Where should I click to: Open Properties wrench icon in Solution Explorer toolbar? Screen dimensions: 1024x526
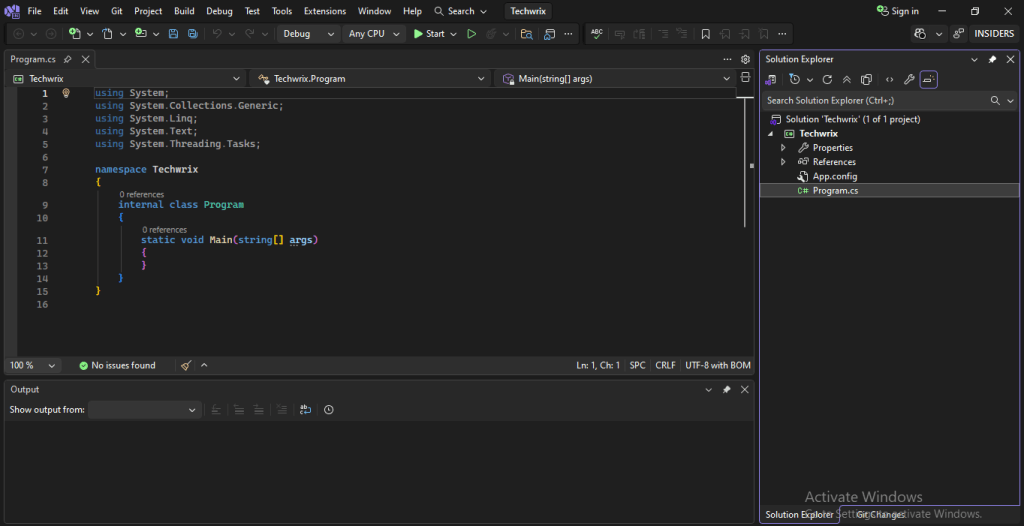909,79
